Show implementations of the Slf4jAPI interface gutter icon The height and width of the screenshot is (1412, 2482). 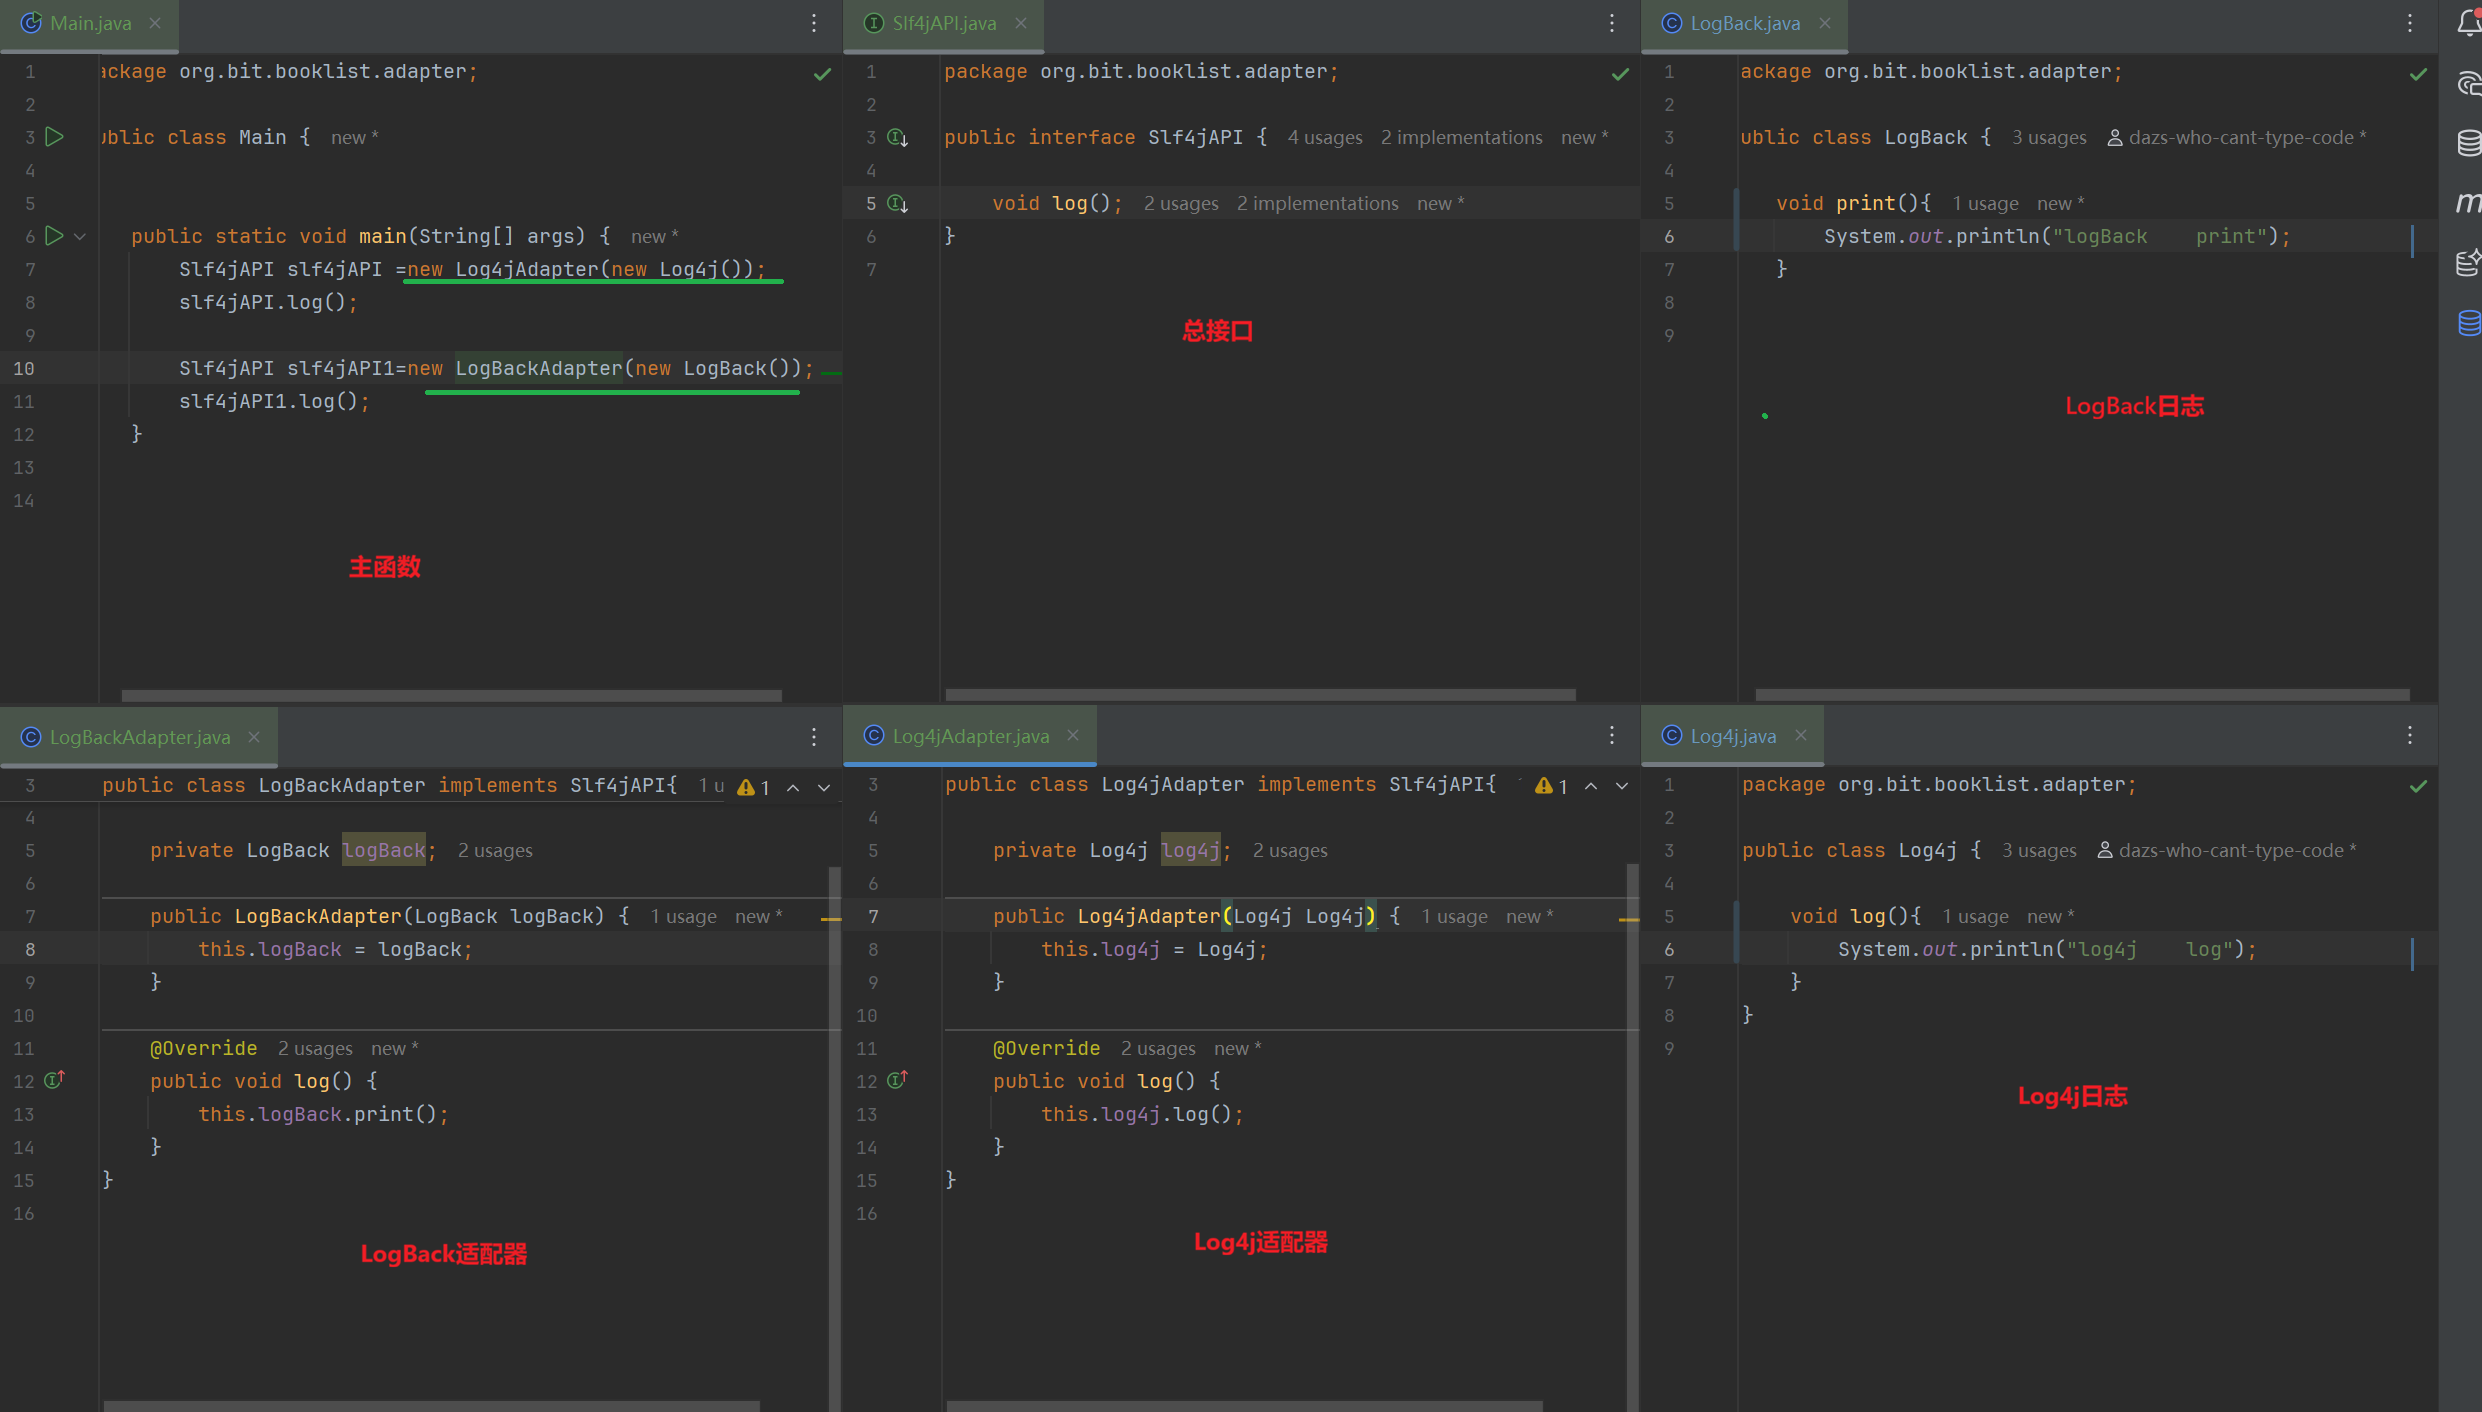point(898,137)
